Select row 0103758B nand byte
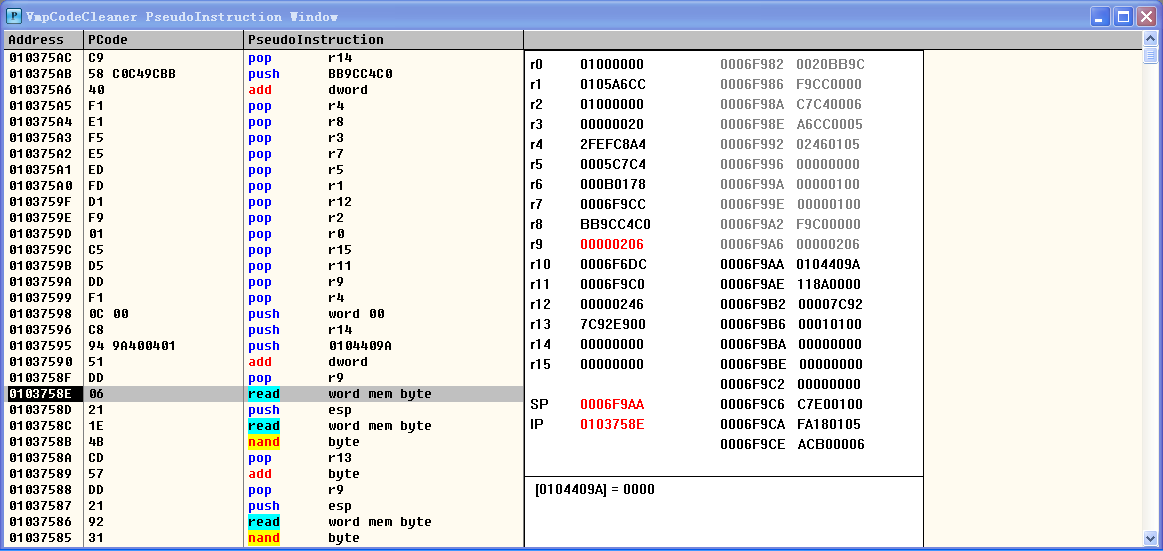Image resolution: width=1163 pixels, height=551 pixels. [264, 442]
